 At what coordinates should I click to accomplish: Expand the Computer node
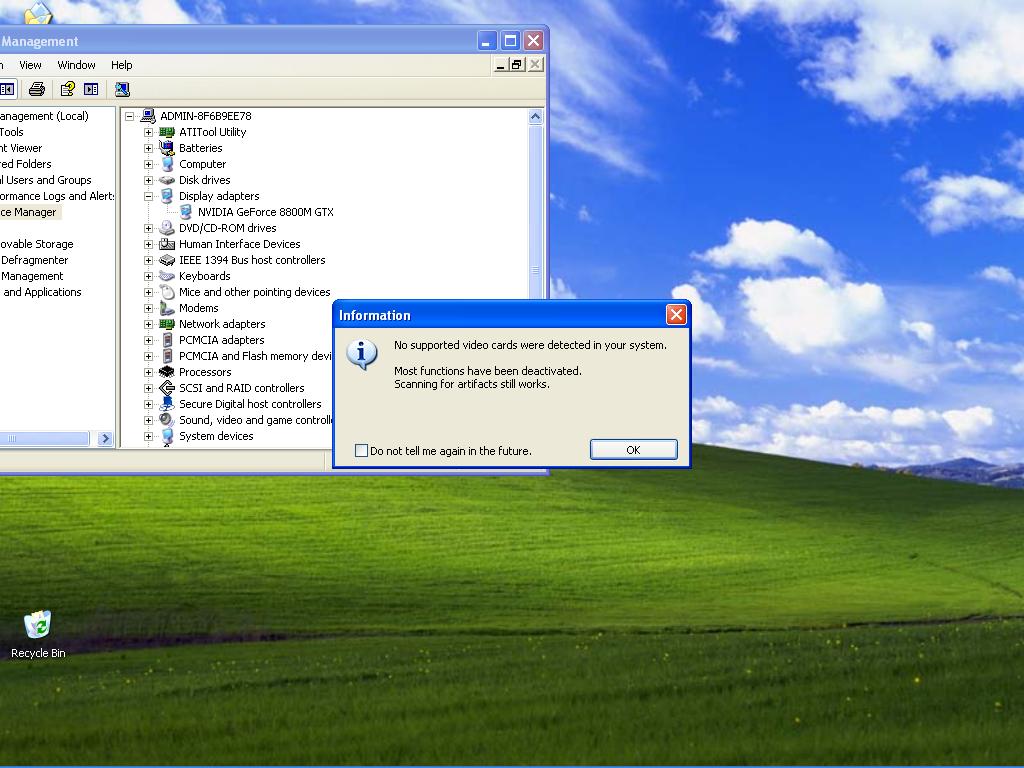(x=148, y=164)
